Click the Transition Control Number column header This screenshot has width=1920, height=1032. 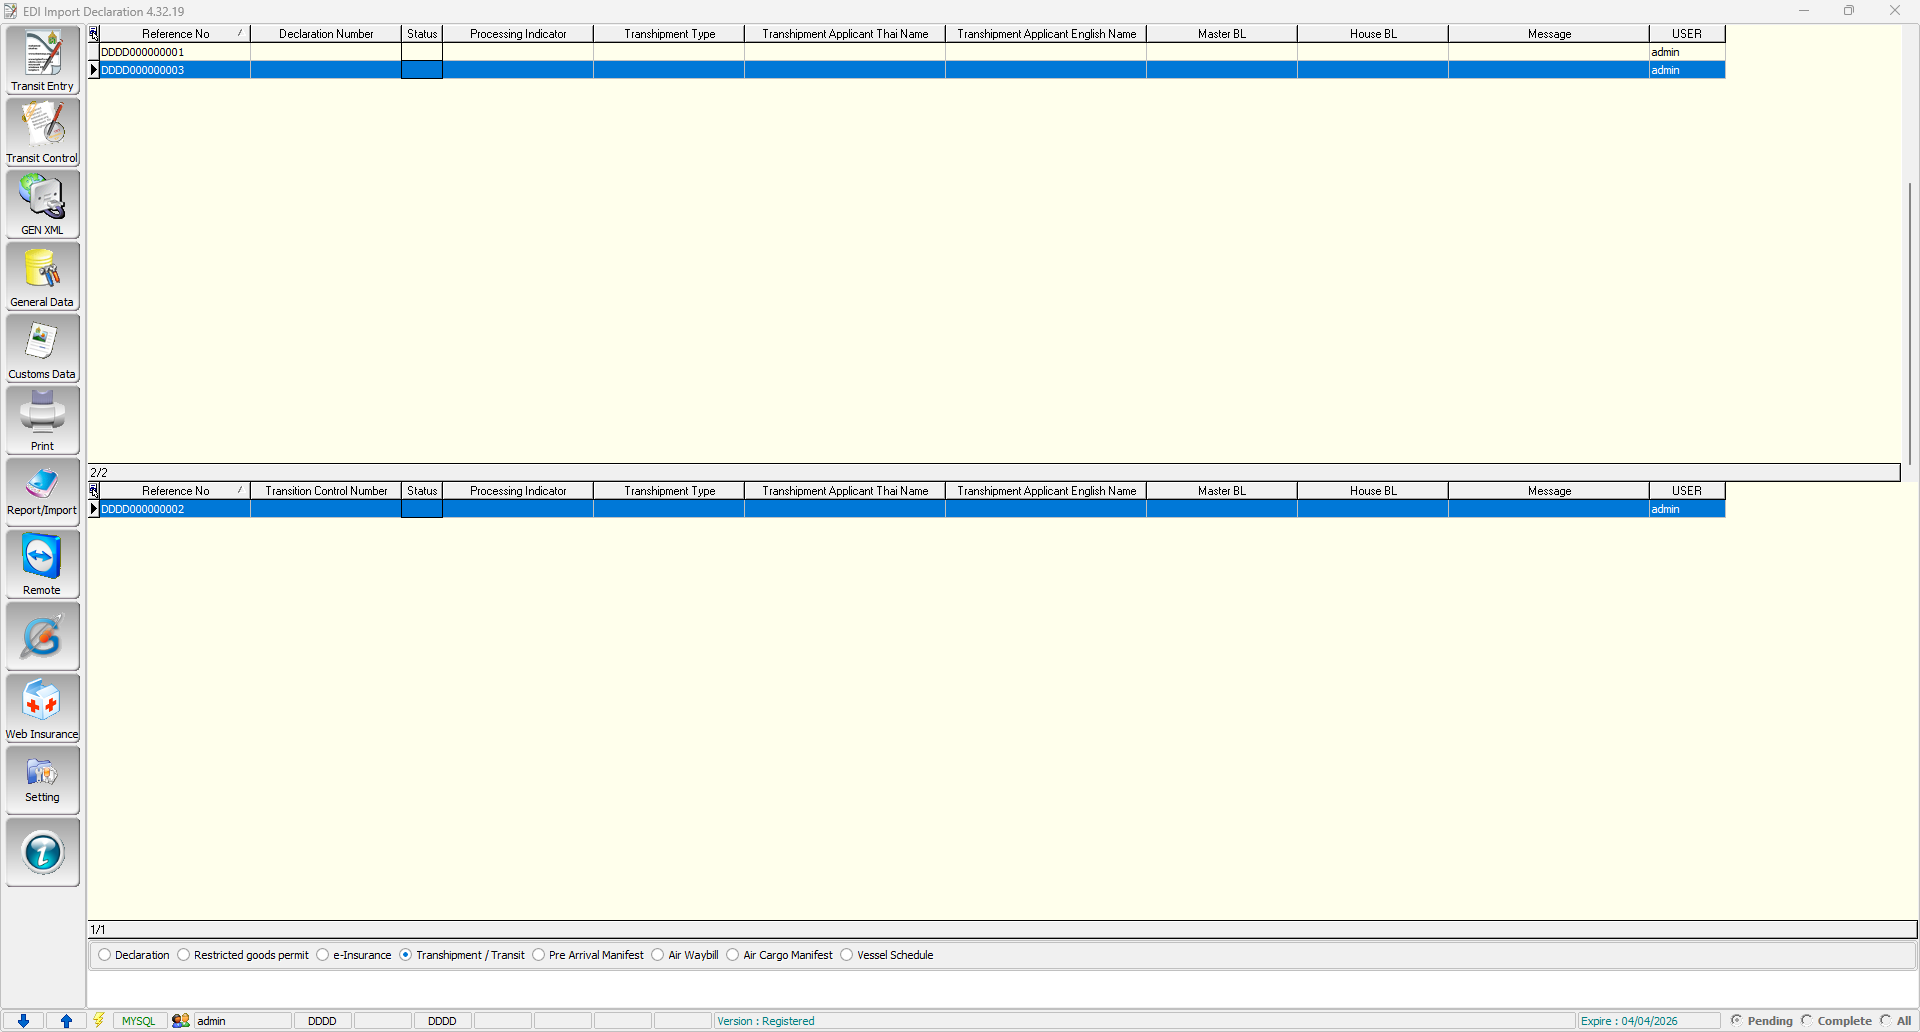pos(326,491)
